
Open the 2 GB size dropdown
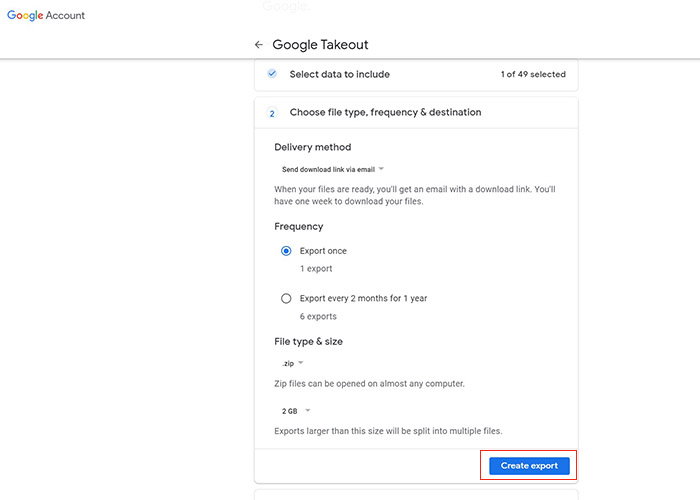[296, 411]
